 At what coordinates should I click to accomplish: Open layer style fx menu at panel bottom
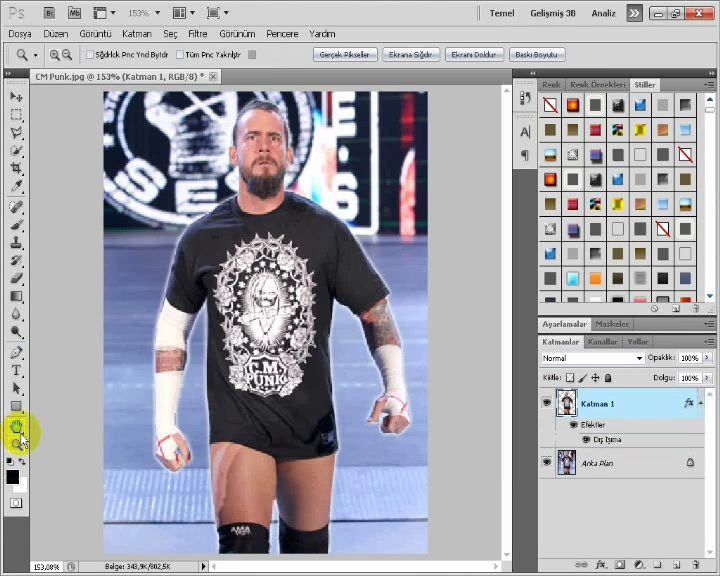tap(600, 565)
